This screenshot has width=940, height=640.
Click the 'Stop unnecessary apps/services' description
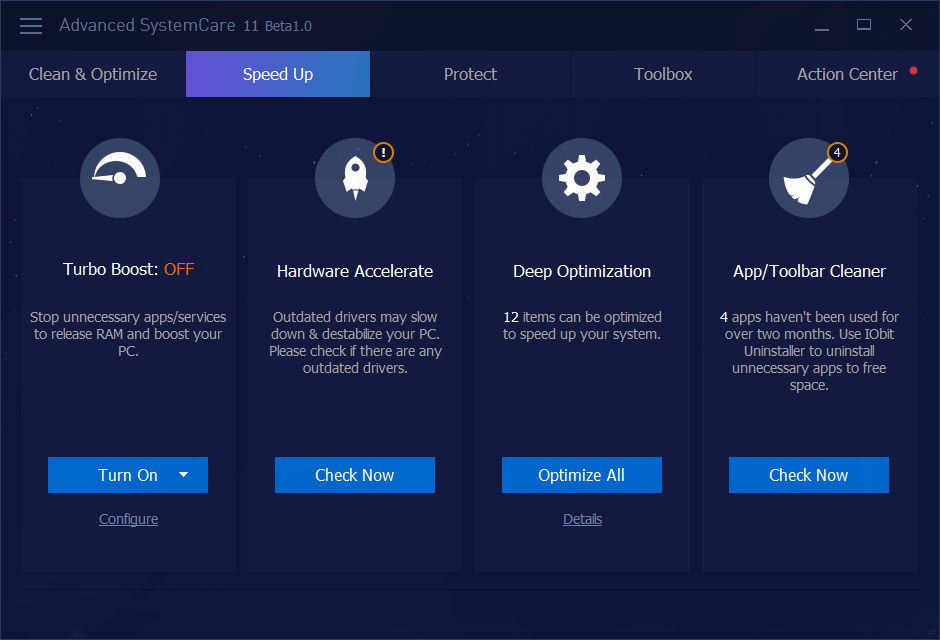(x=128, y=334)
